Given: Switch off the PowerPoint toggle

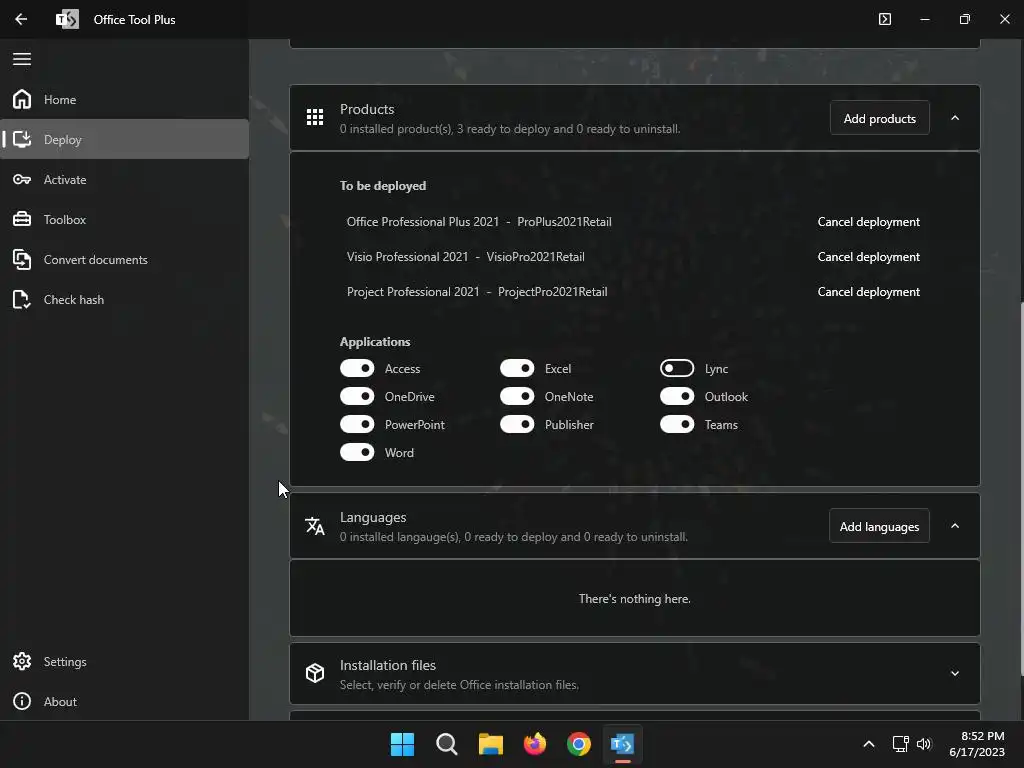Looking at the screenshot, I should coord(357,424).
